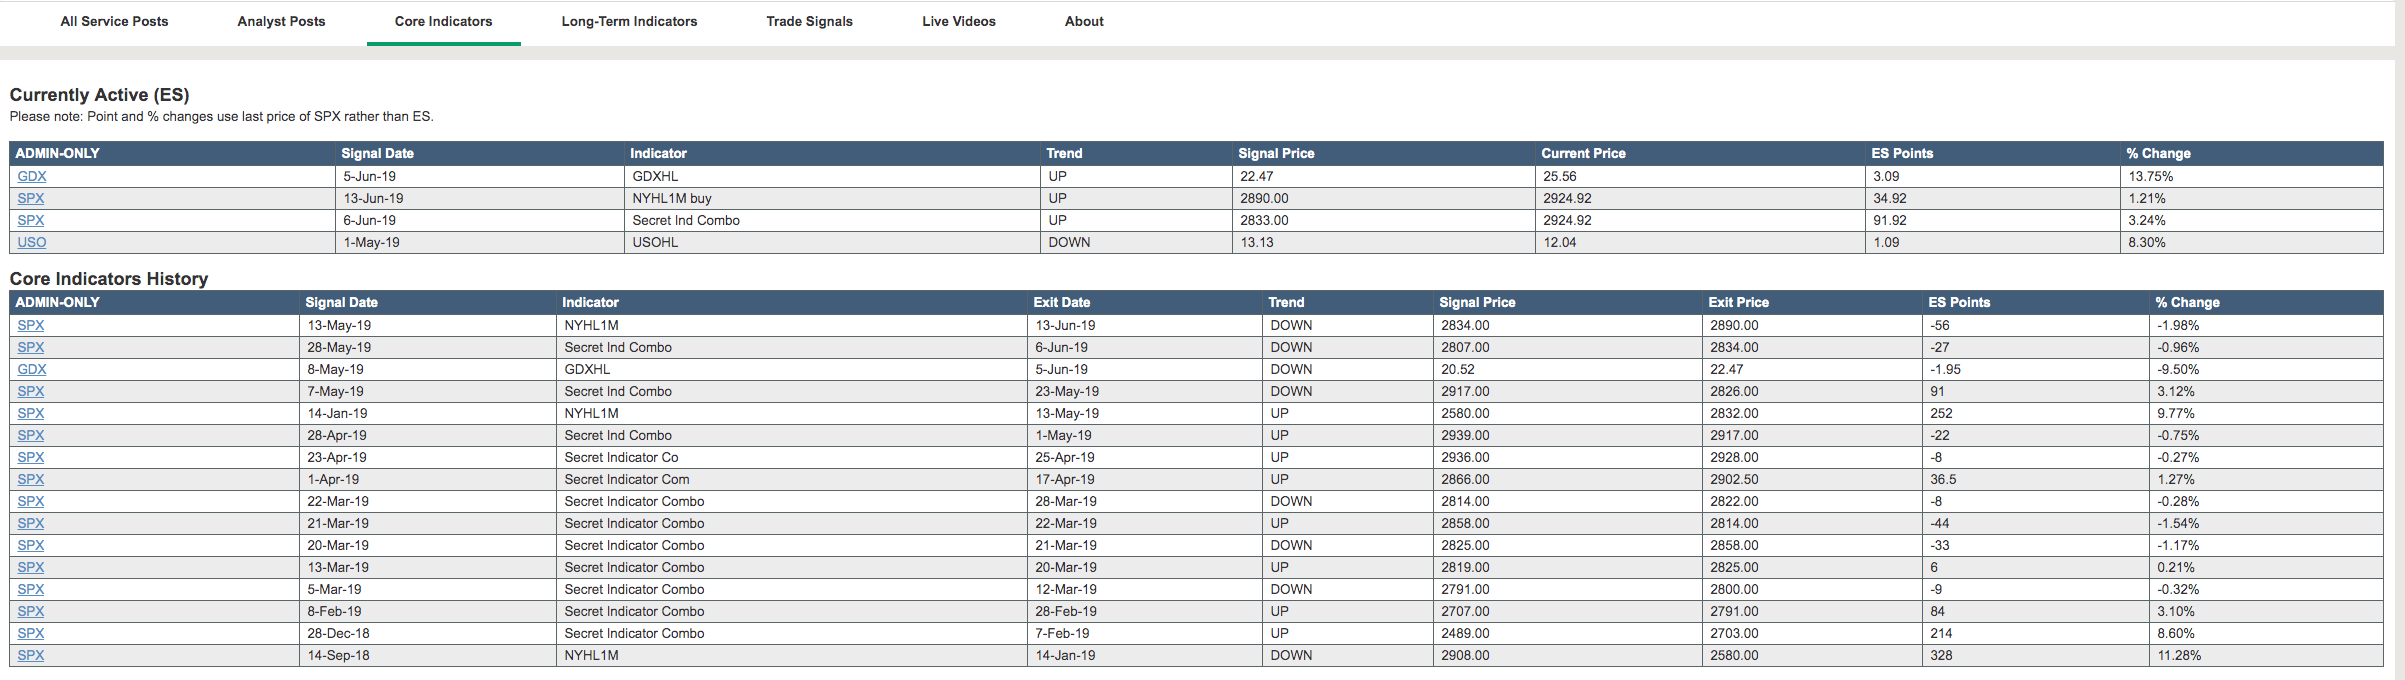
Task: Open SPX link for history signal dated 7-May-19
Action: tap(31, 391)
